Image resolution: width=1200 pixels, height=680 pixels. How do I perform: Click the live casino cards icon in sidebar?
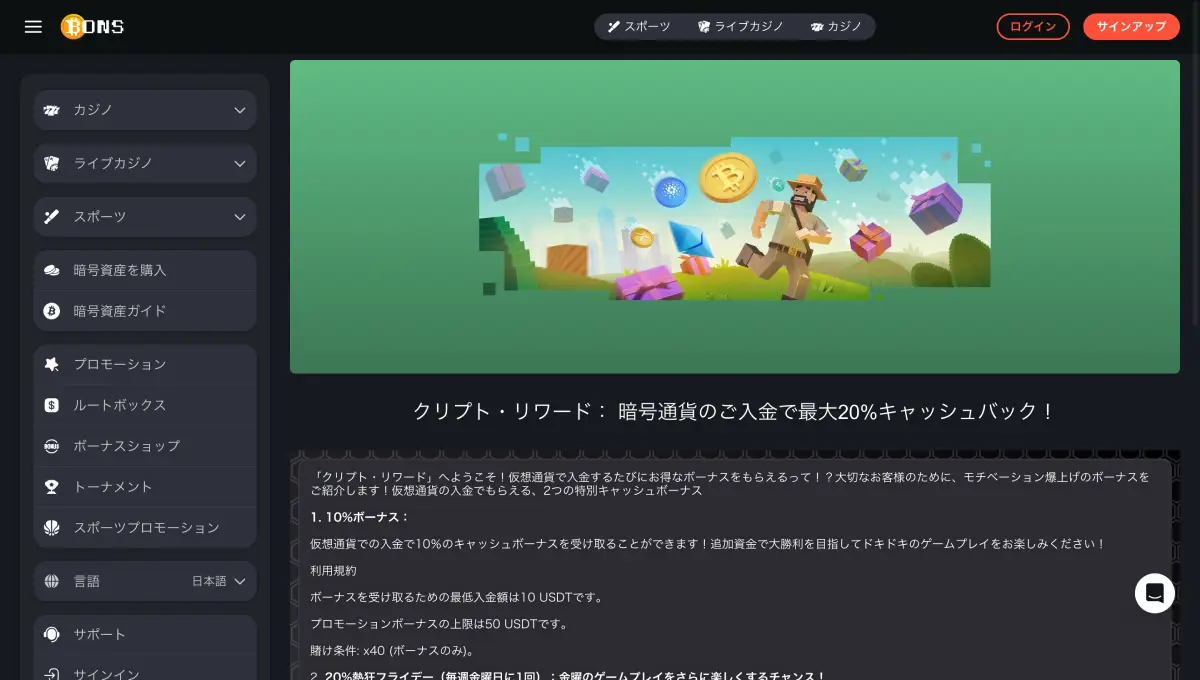52,163
